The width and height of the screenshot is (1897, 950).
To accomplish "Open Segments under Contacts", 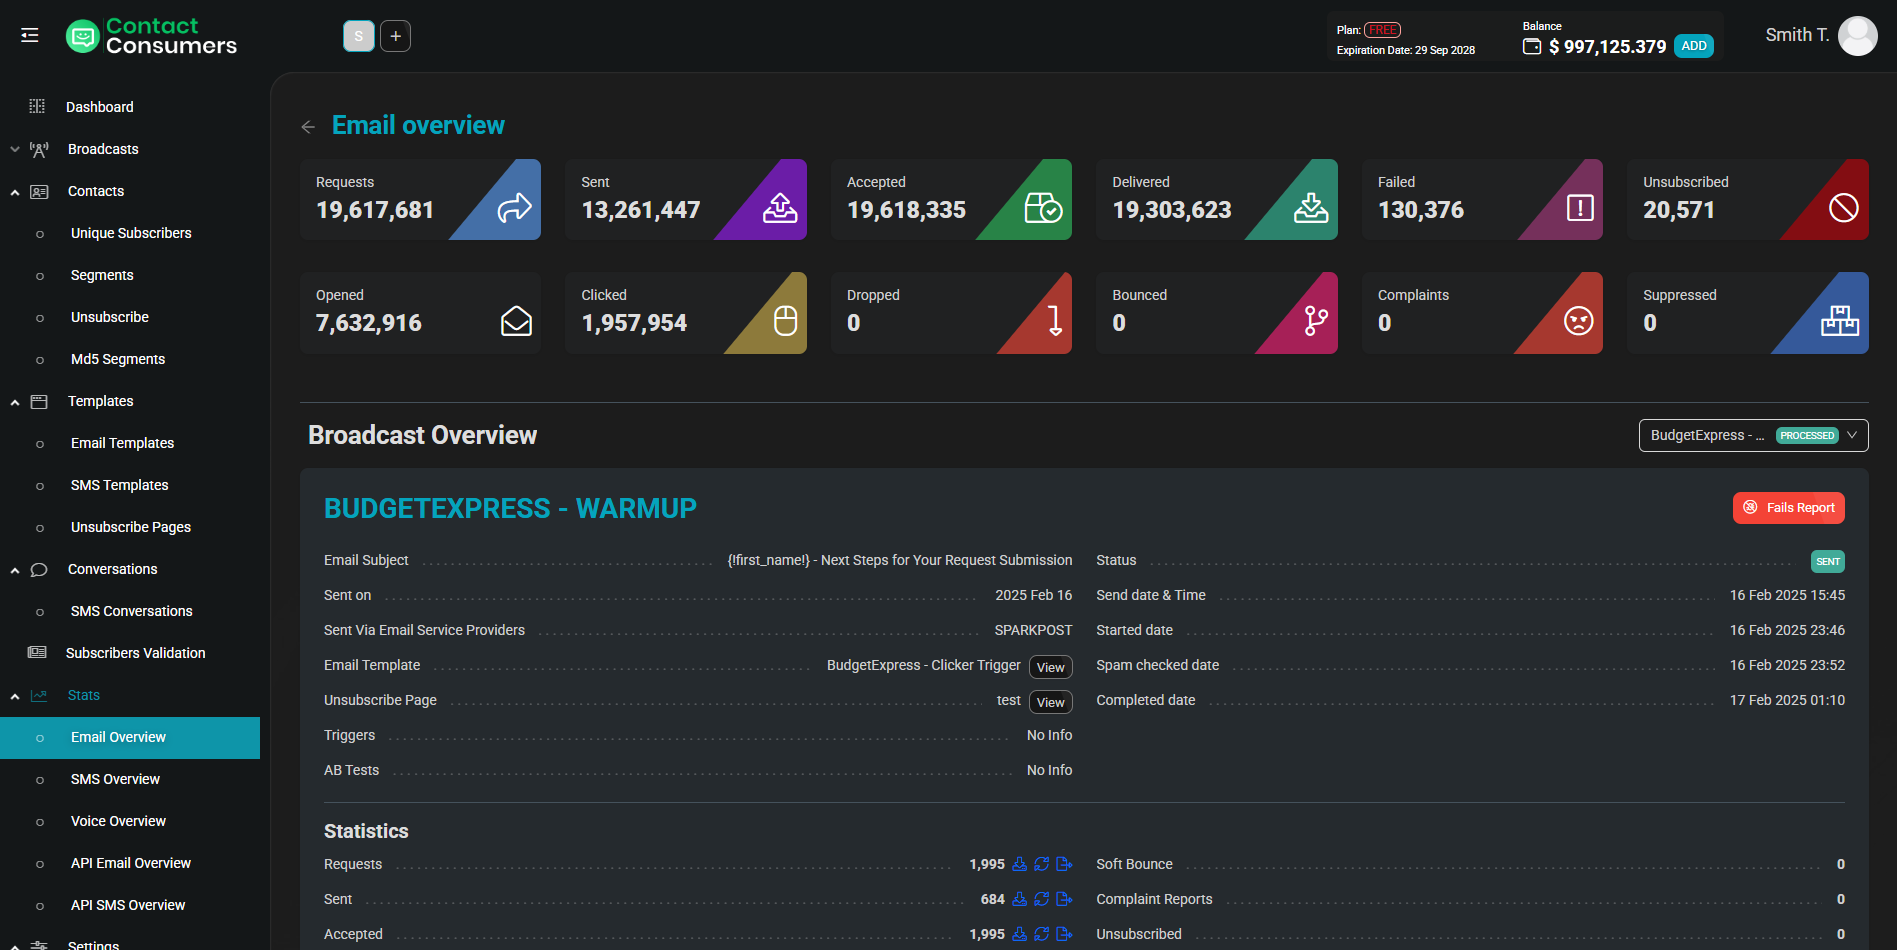I will click(102, 275).
